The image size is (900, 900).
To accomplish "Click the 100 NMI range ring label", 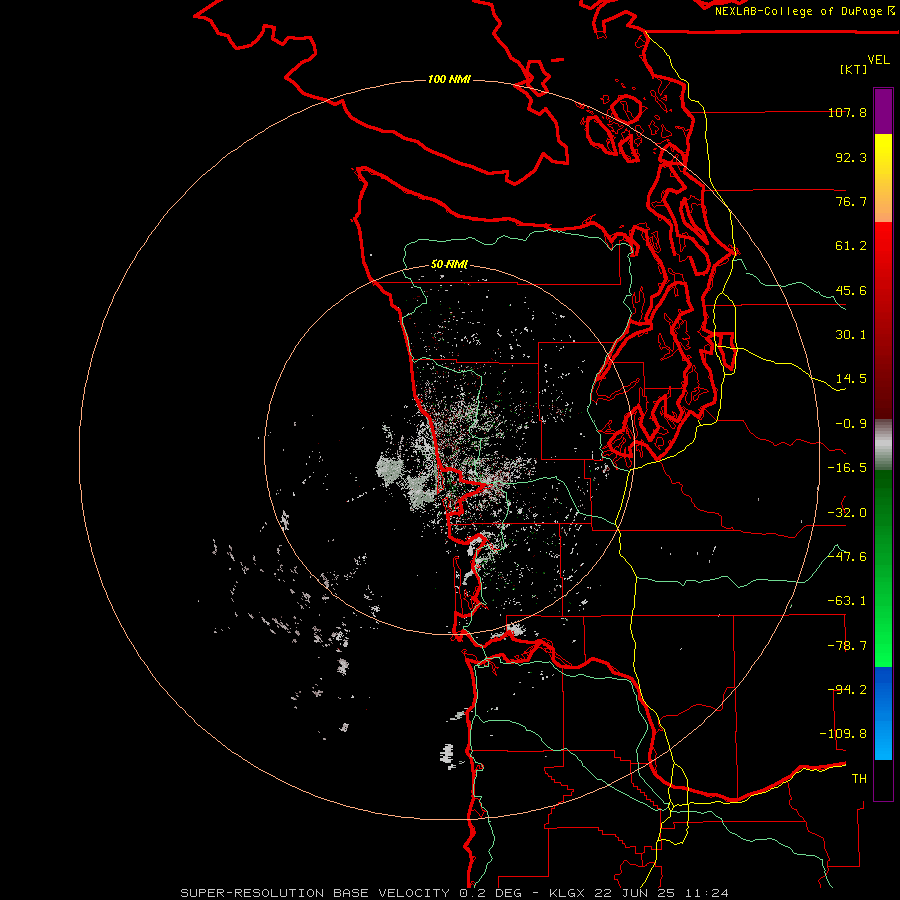I will click(449, 79).
